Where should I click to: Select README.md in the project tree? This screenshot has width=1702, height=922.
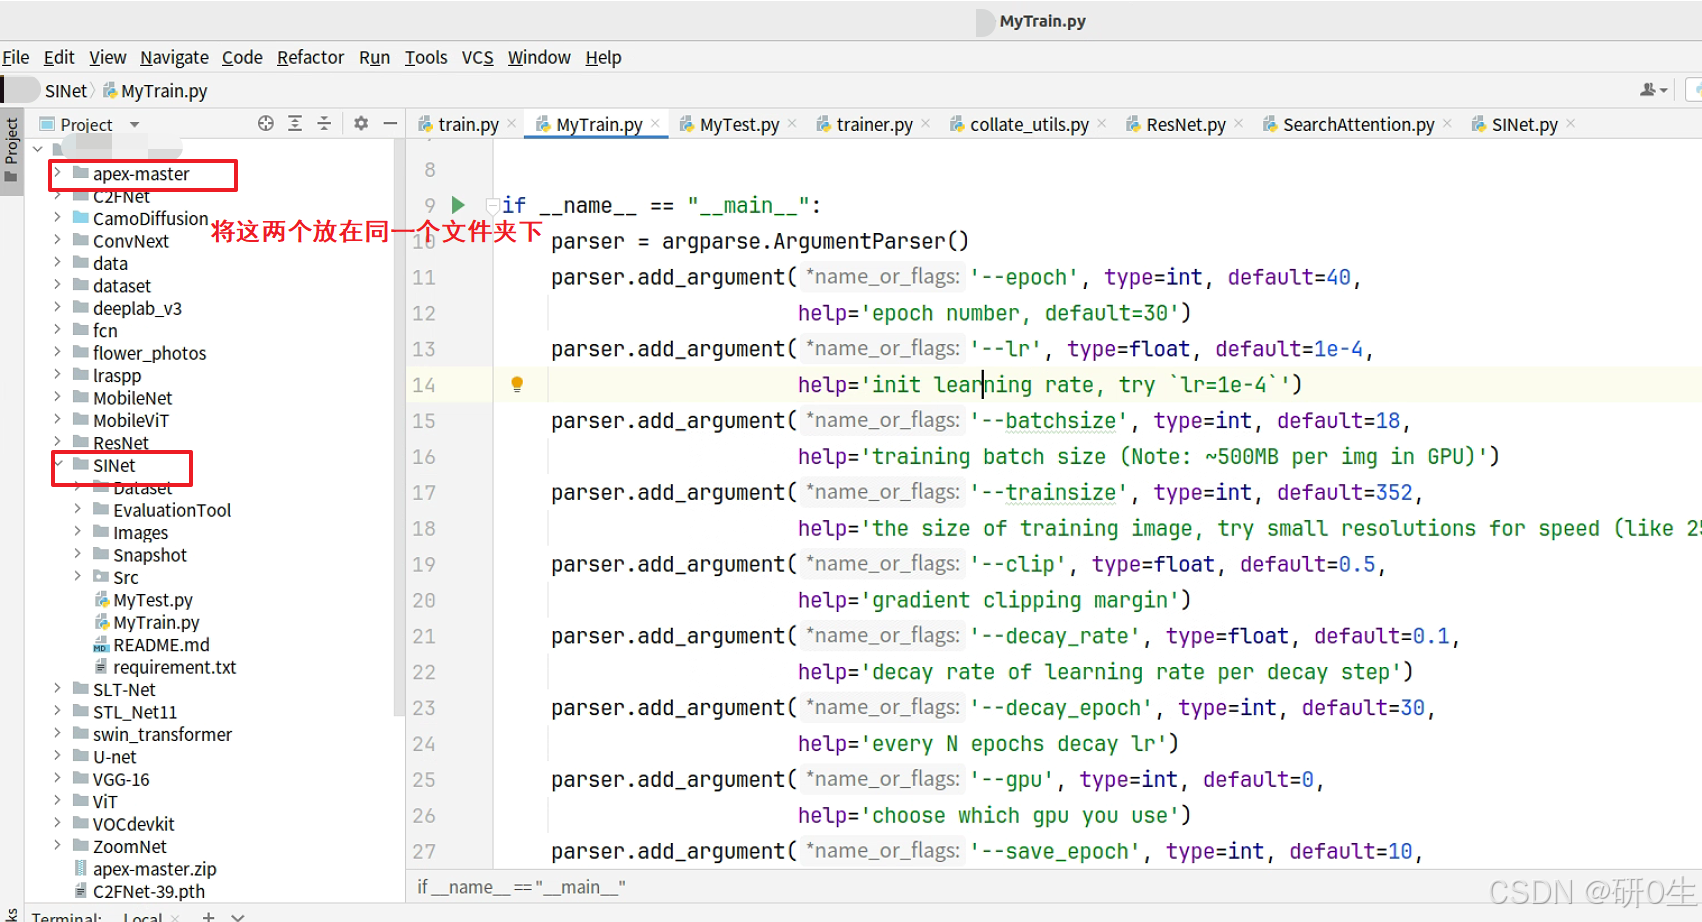point(161,645)
